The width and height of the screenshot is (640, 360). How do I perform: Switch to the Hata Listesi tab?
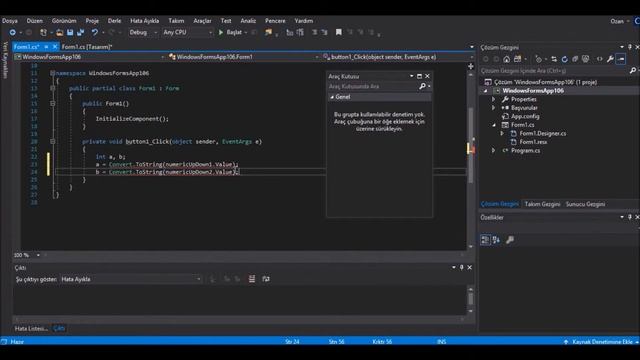coord(31,329)
